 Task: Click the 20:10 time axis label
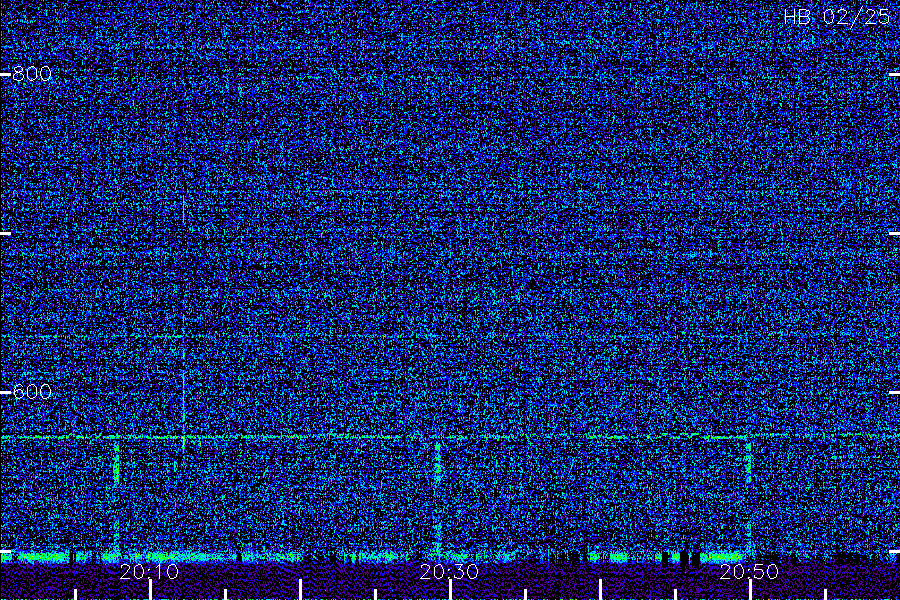pos(149,572)
